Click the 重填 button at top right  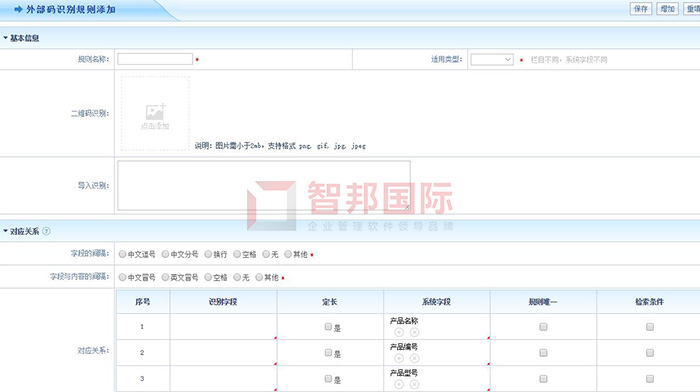(x=692, y=8)
